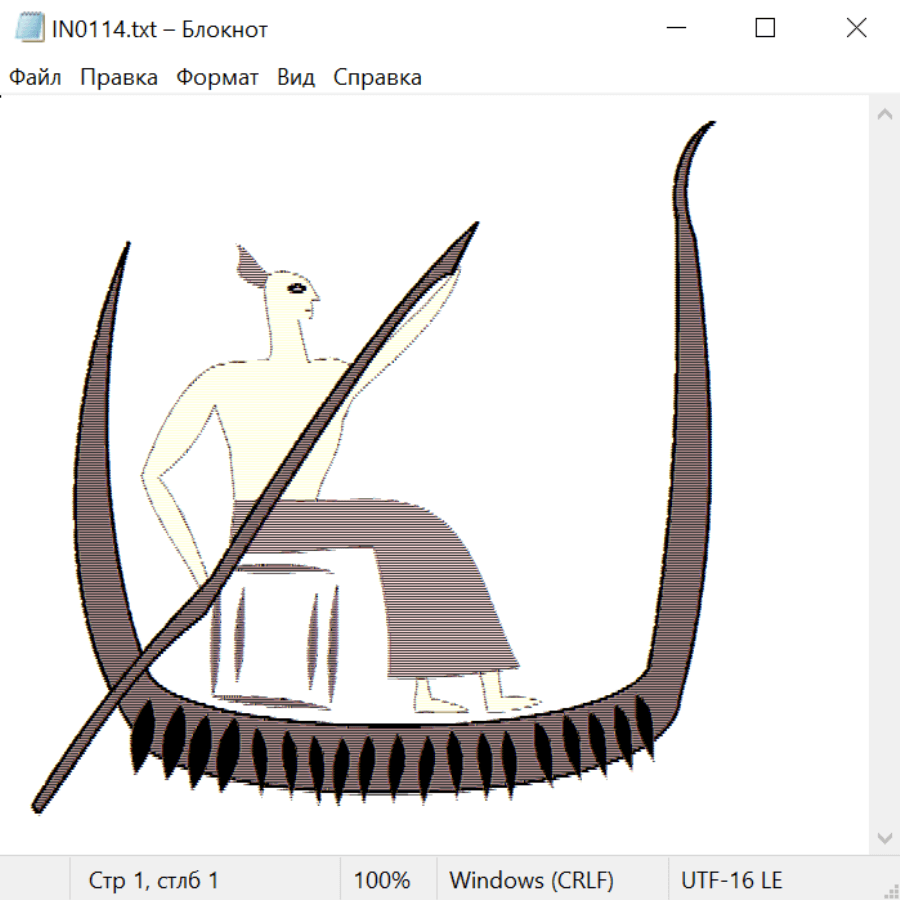Screen dimensions: 900x900
Task: Open the Вид menu
Action: pyautogui.click(x=295, y=78)
